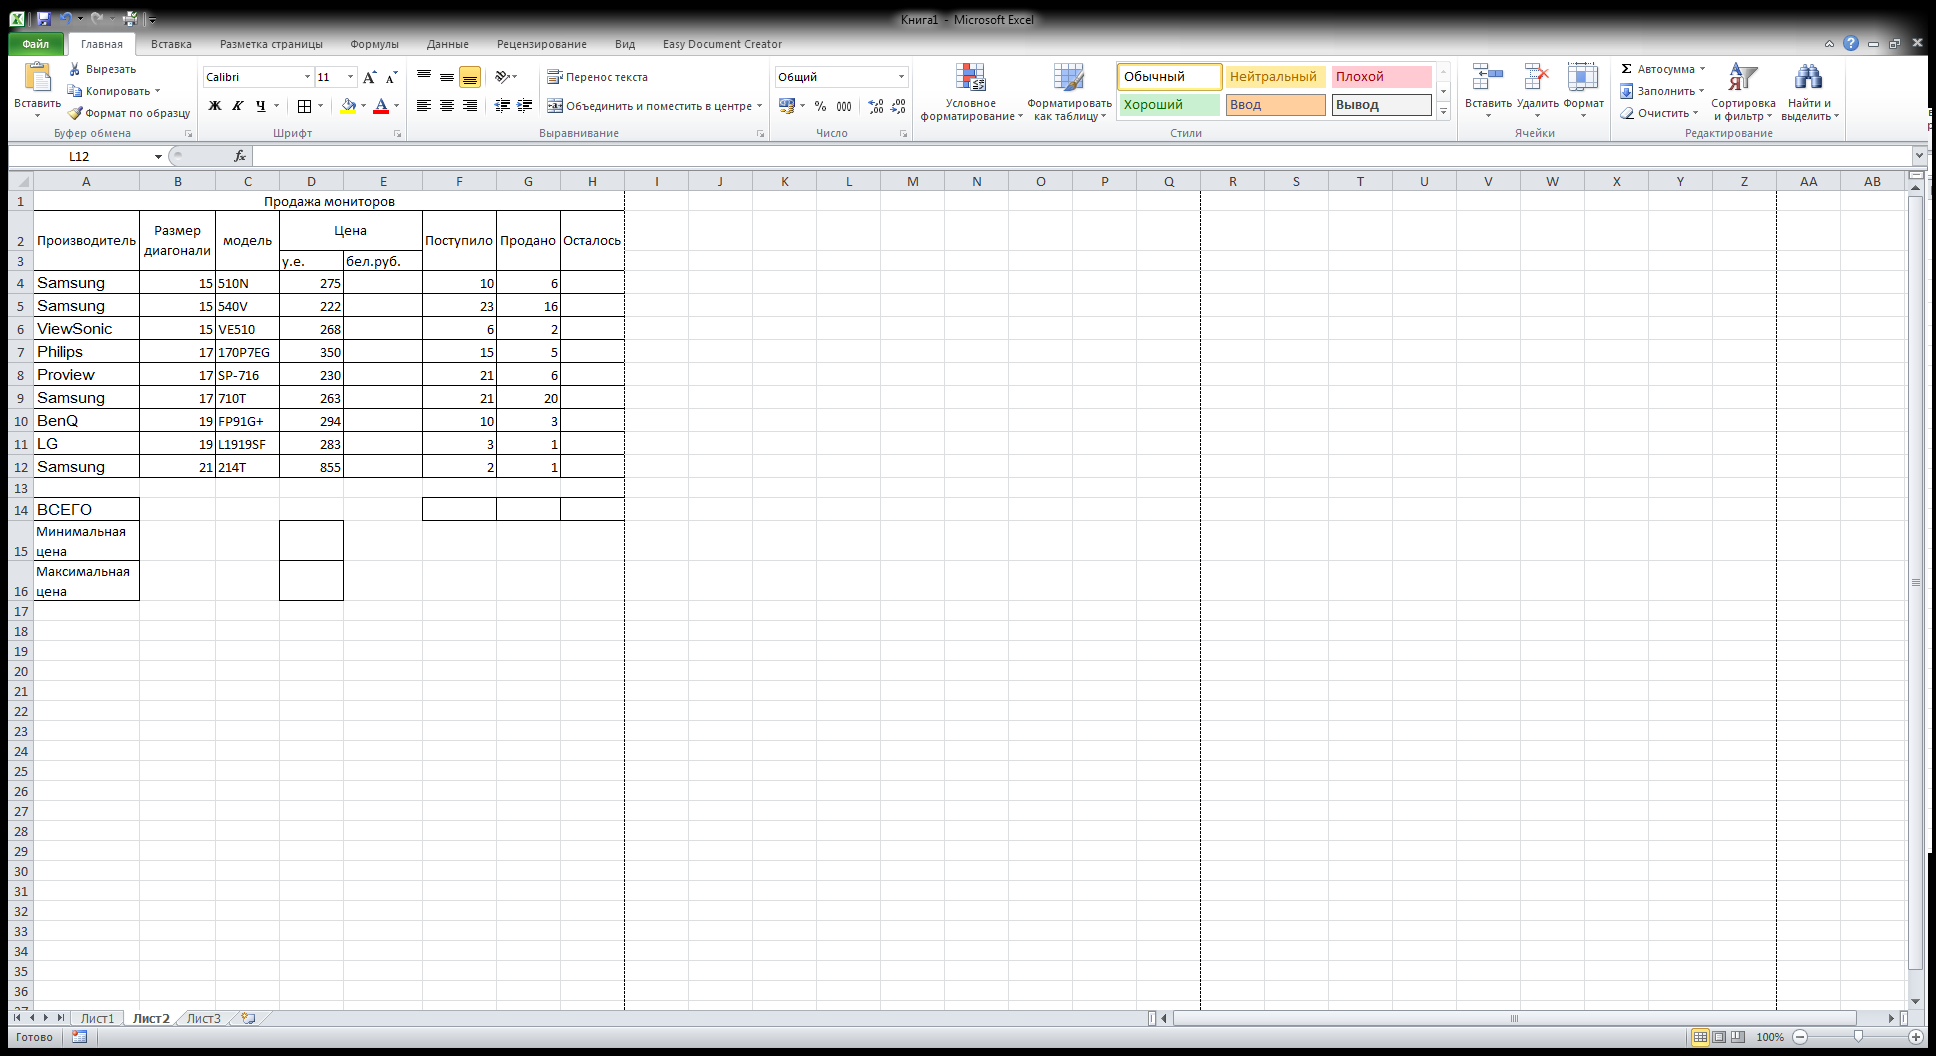Open the font name Calibri dropdown
The image size is (1936, 1056).
coord(307,77)
